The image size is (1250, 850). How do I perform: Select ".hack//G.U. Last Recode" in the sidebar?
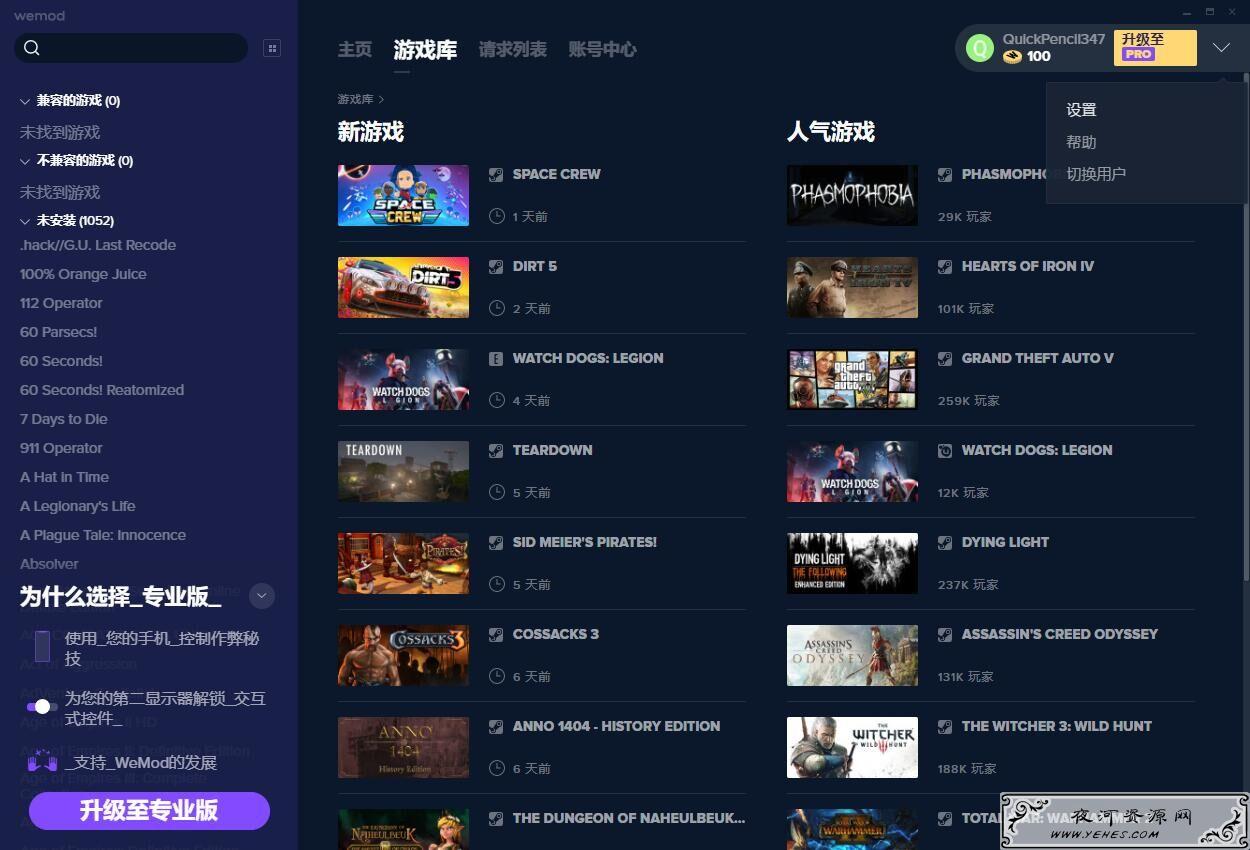pos(98,245)
